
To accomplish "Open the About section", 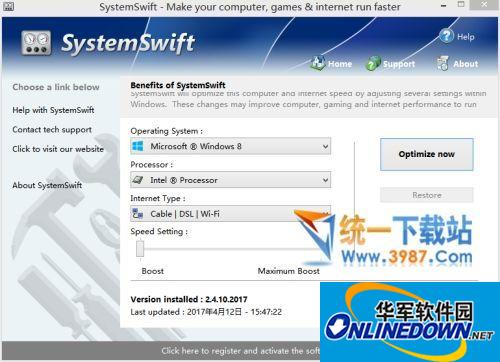I will click(465, 64).
